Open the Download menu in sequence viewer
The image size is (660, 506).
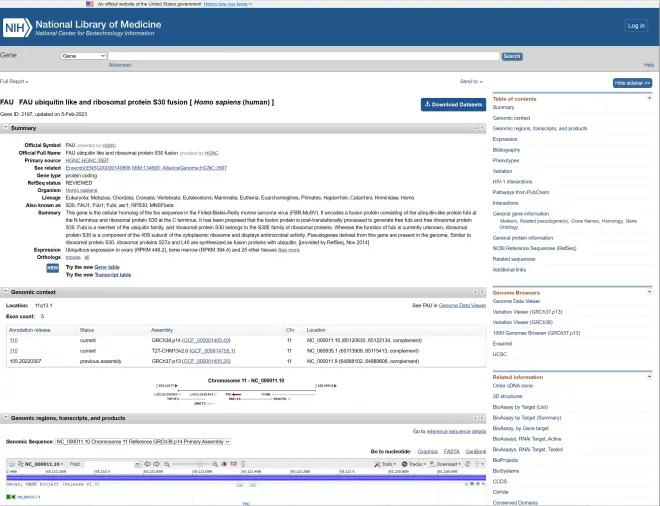coord(448,464)
